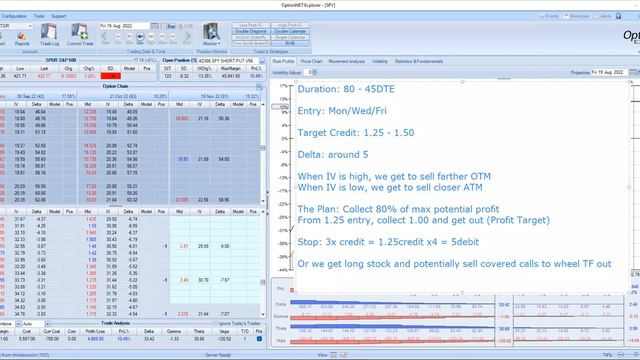The height and width of the screenshot is (360, 640).
Task: Click the Vega value -120.52
Action: click(x=224, y=339)
